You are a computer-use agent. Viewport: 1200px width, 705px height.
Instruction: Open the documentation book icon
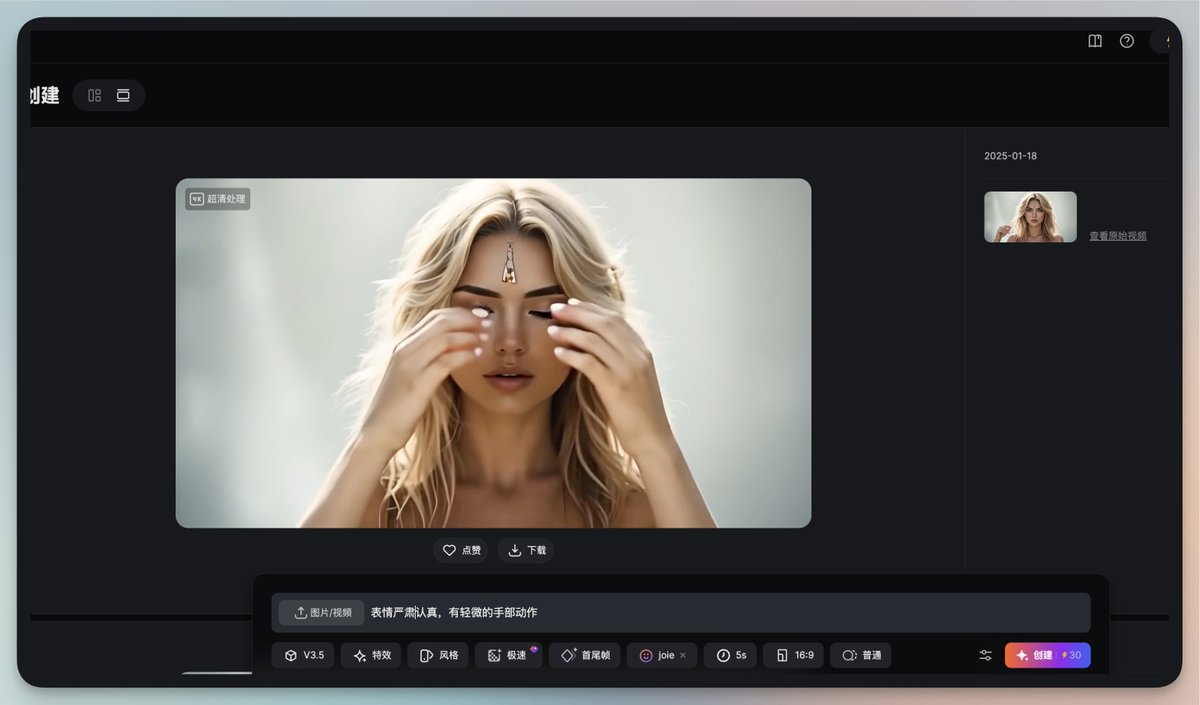coord(1095,41)
